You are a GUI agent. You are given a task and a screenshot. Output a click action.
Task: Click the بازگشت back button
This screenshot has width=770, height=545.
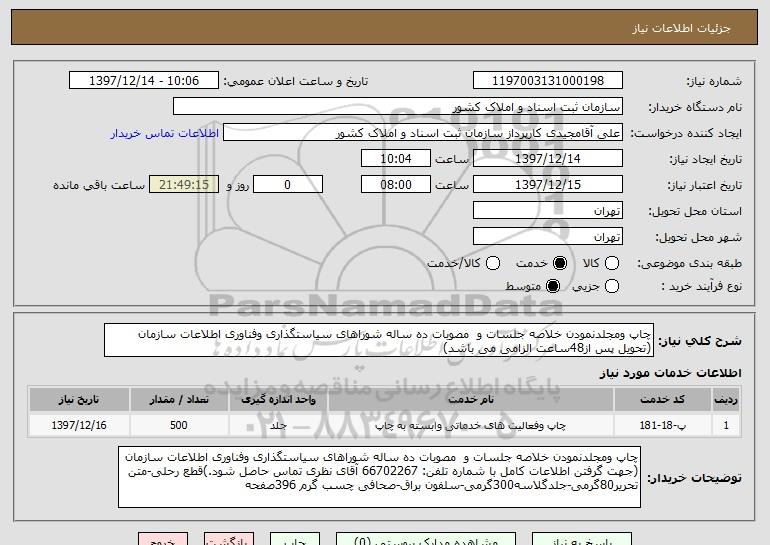[x=229, y=539]
